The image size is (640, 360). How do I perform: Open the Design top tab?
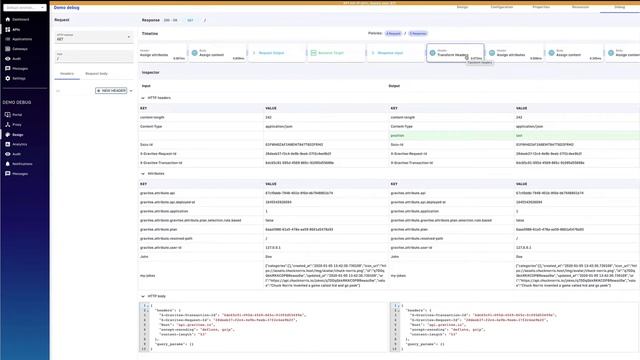point(462,7)
